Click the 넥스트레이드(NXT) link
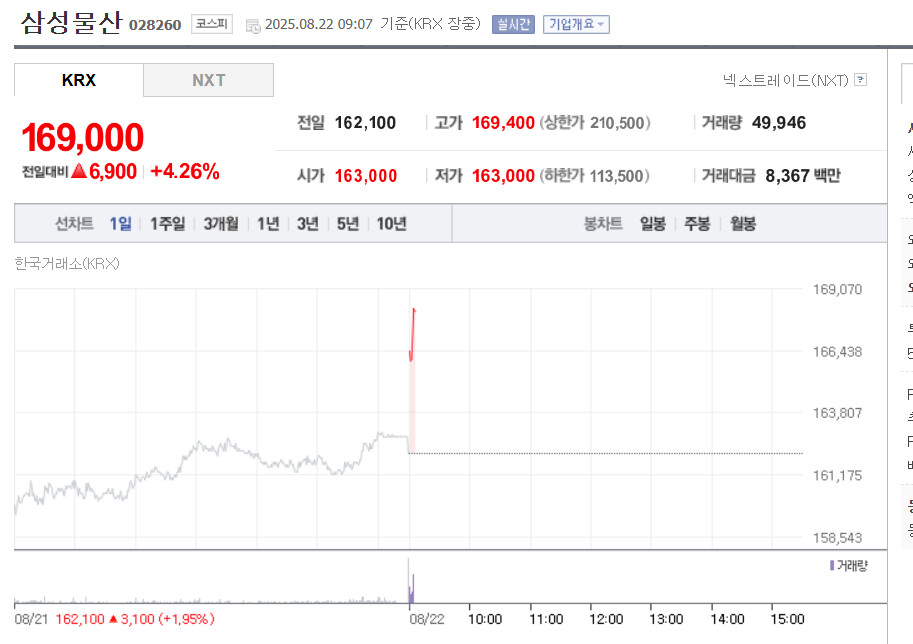 pyautogui.click(x=785, y=80)
